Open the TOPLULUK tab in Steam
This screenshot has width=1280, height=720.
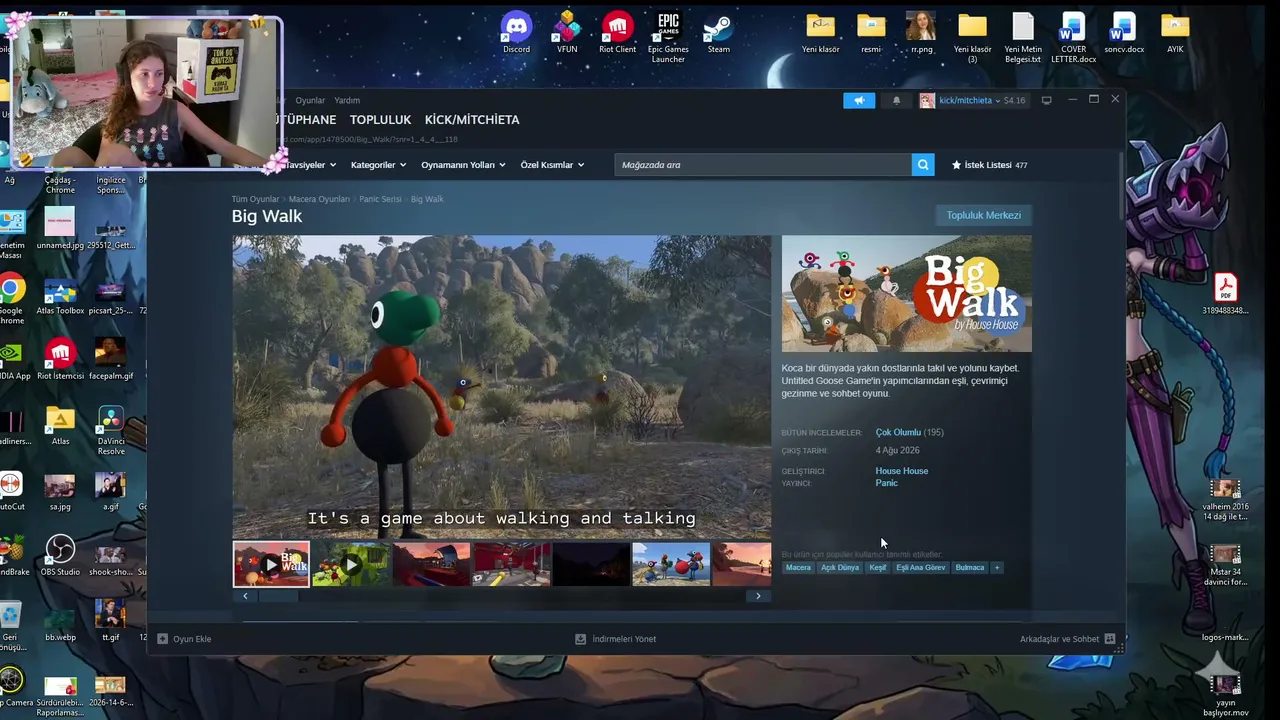tap(380, 120)
